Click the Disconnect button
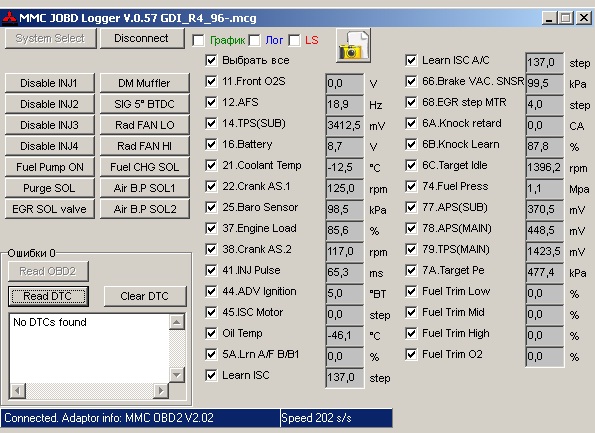The height and width of the screenshot is (433, 595). 142,38
